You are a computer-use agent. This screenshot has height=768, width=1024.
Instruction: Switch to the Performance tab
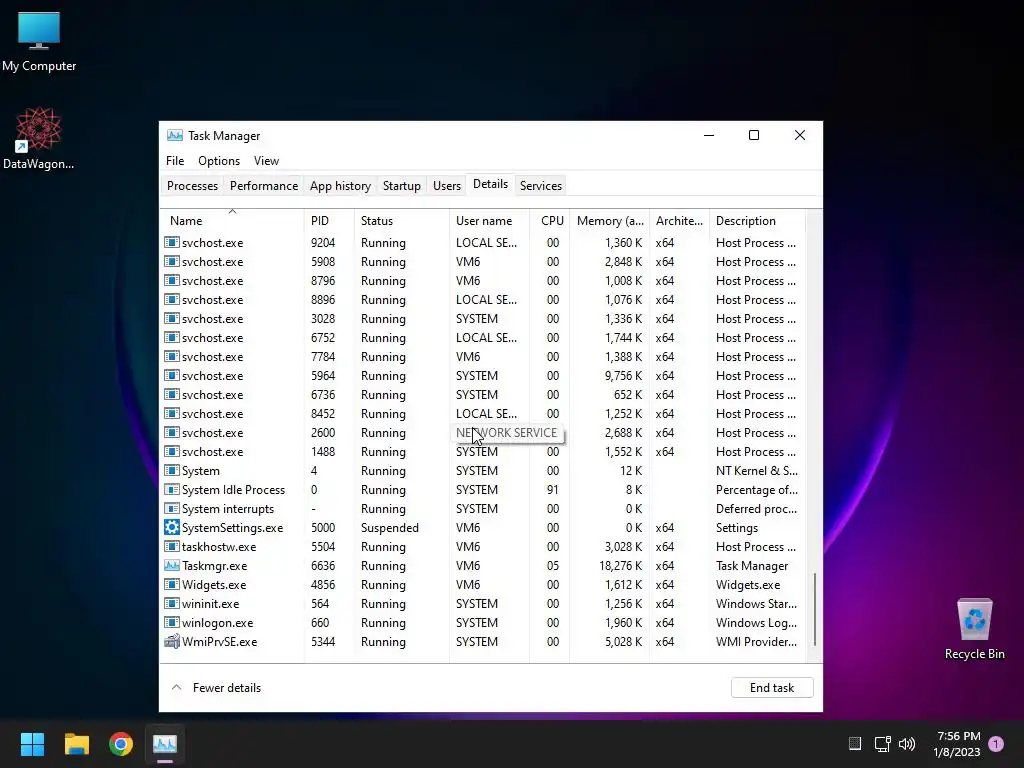[x=264, y=185]
